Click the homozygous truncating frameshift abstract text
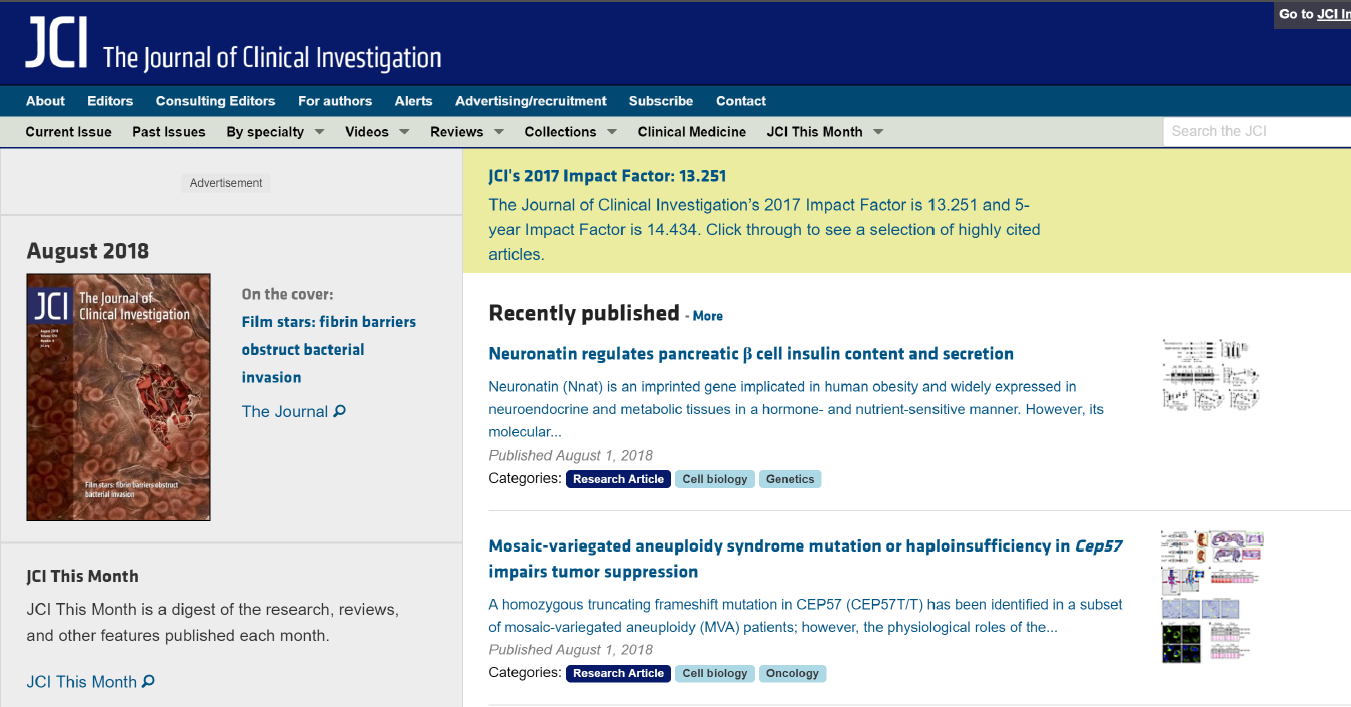This screenshot has height=707, width=1351. 805,616
